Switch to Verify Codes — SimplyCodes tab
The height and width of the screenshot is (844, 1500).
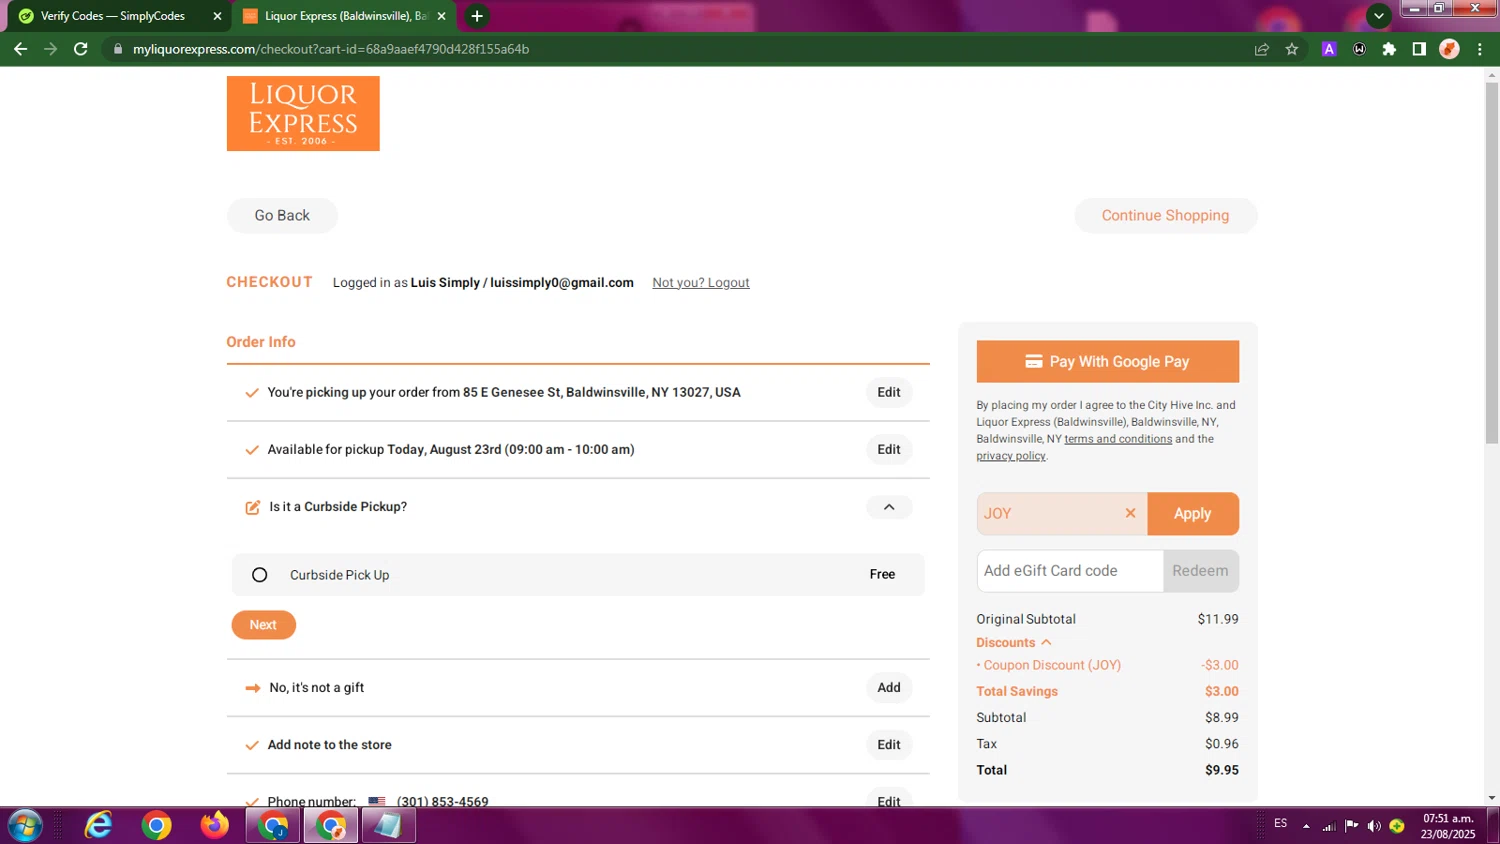click(117, 16)
